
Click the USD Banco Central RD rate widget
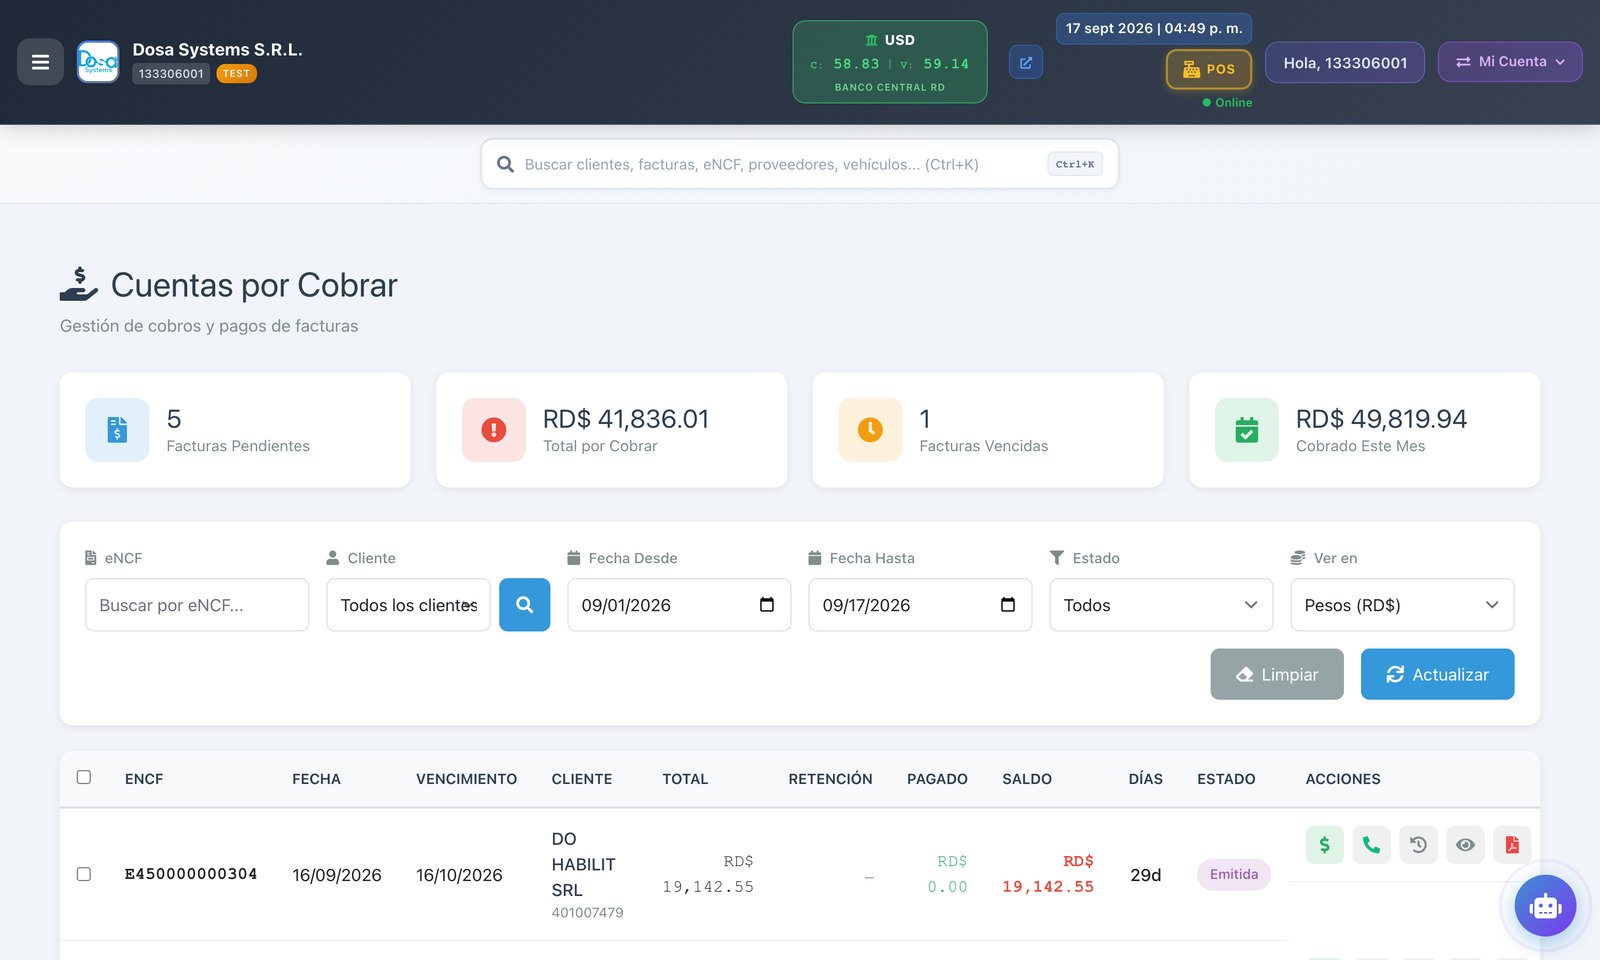(890, 62)
